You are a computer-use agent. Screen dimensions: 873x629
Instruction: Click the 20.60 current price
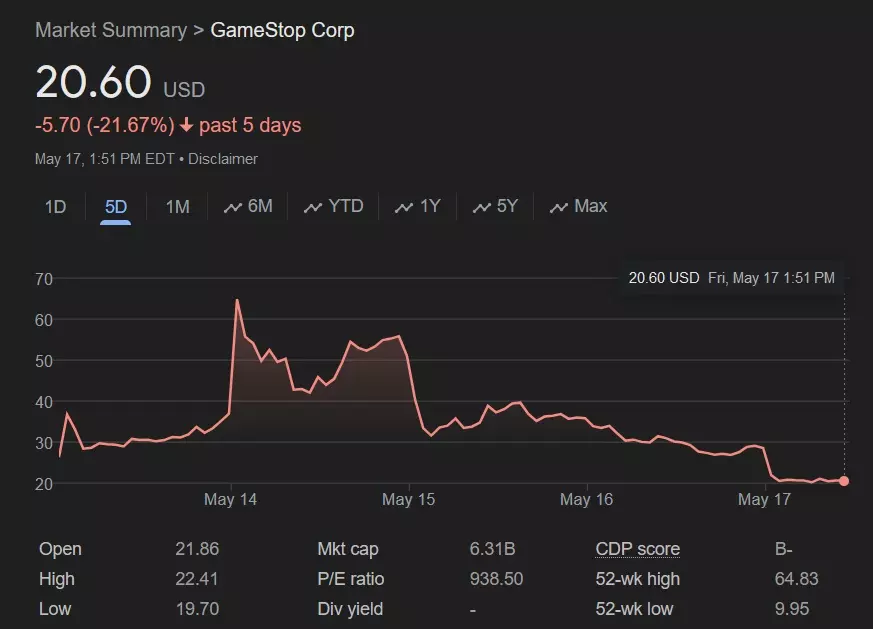point(94,82)
